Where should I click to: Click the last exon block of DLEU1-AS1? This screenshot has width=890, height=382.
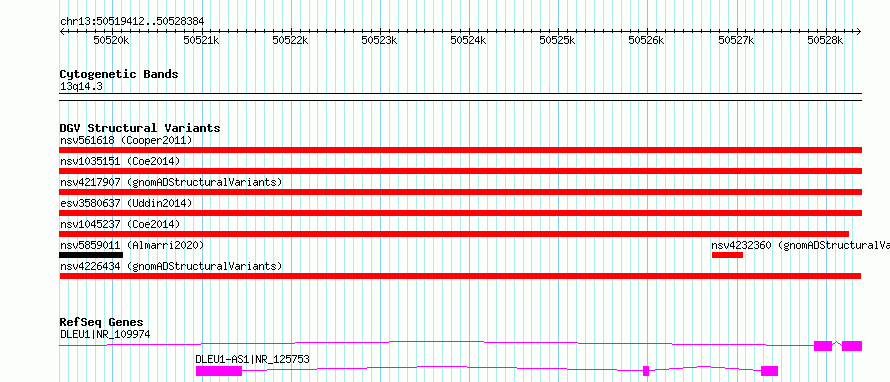coord(769,371)
